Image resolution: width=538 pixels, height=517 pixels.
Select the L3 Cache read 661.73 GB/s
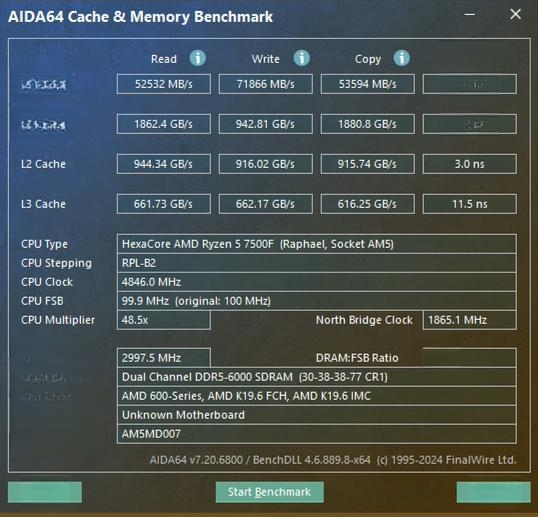coord(164,204)
